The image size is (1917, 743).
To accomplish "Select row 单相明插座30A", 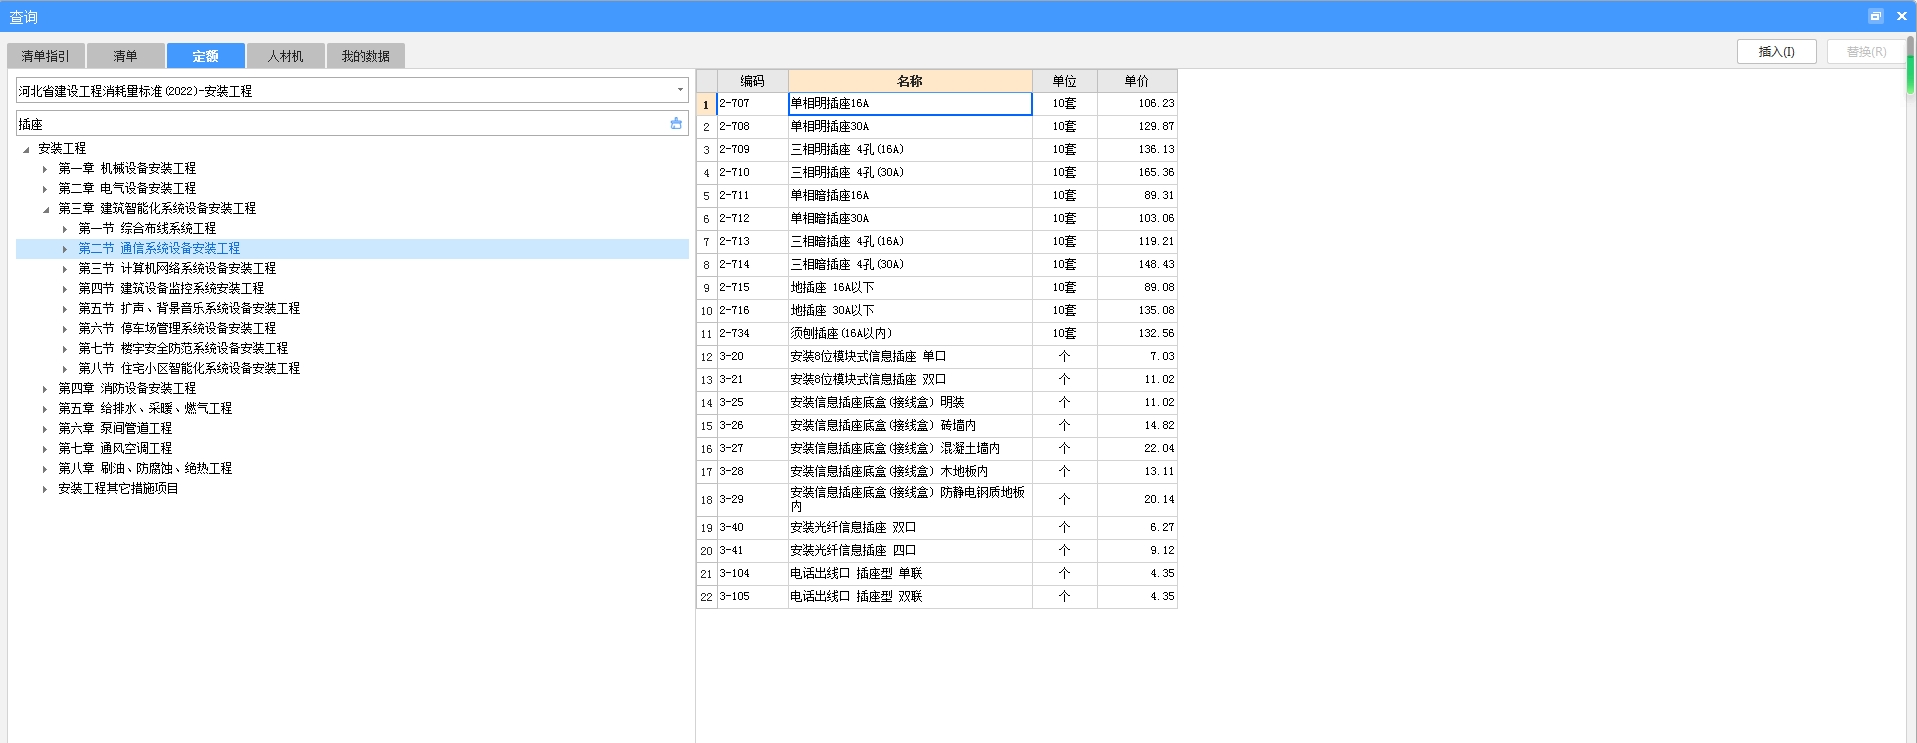I will click(x=910, y=126).
